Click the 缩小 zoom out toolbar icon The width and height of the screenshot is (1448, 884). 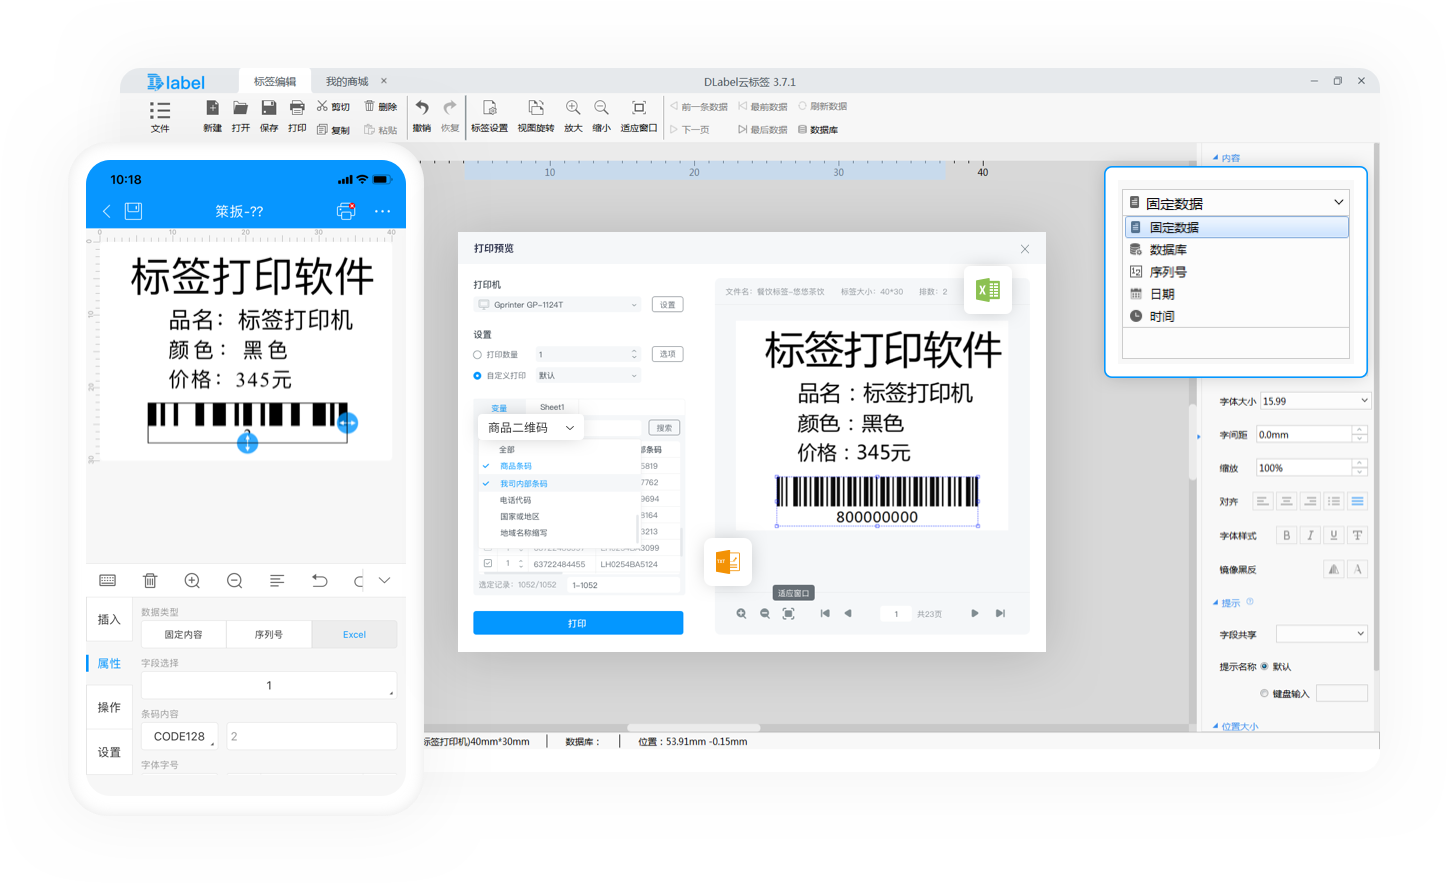(601, 108)
